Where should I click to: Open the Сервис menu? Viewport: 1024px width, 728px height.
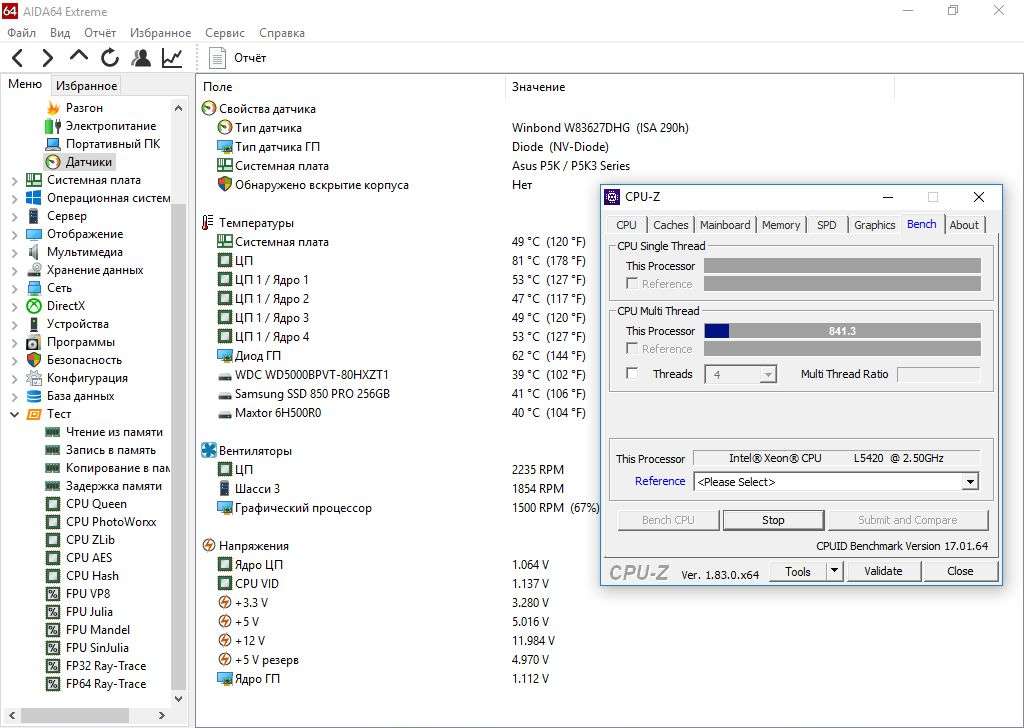coord(225,33)
